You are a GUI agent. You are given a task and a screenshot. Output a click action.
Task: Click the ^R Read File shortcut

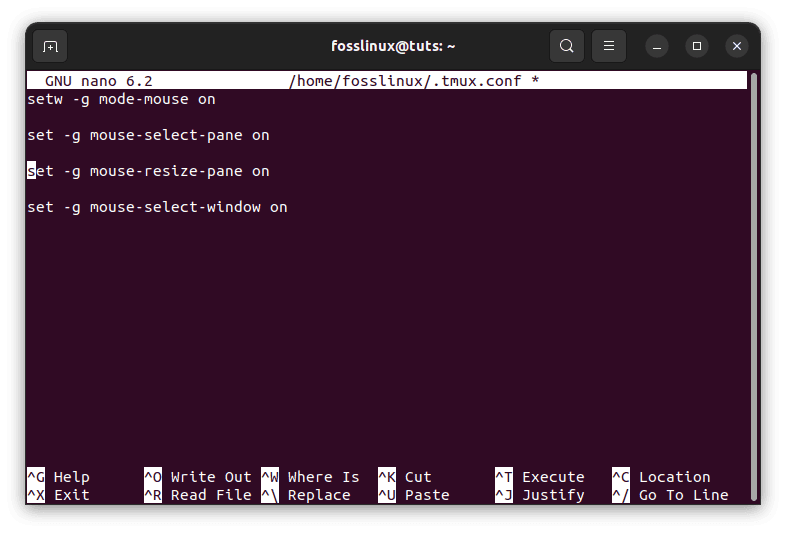click(x=197, y=495)
